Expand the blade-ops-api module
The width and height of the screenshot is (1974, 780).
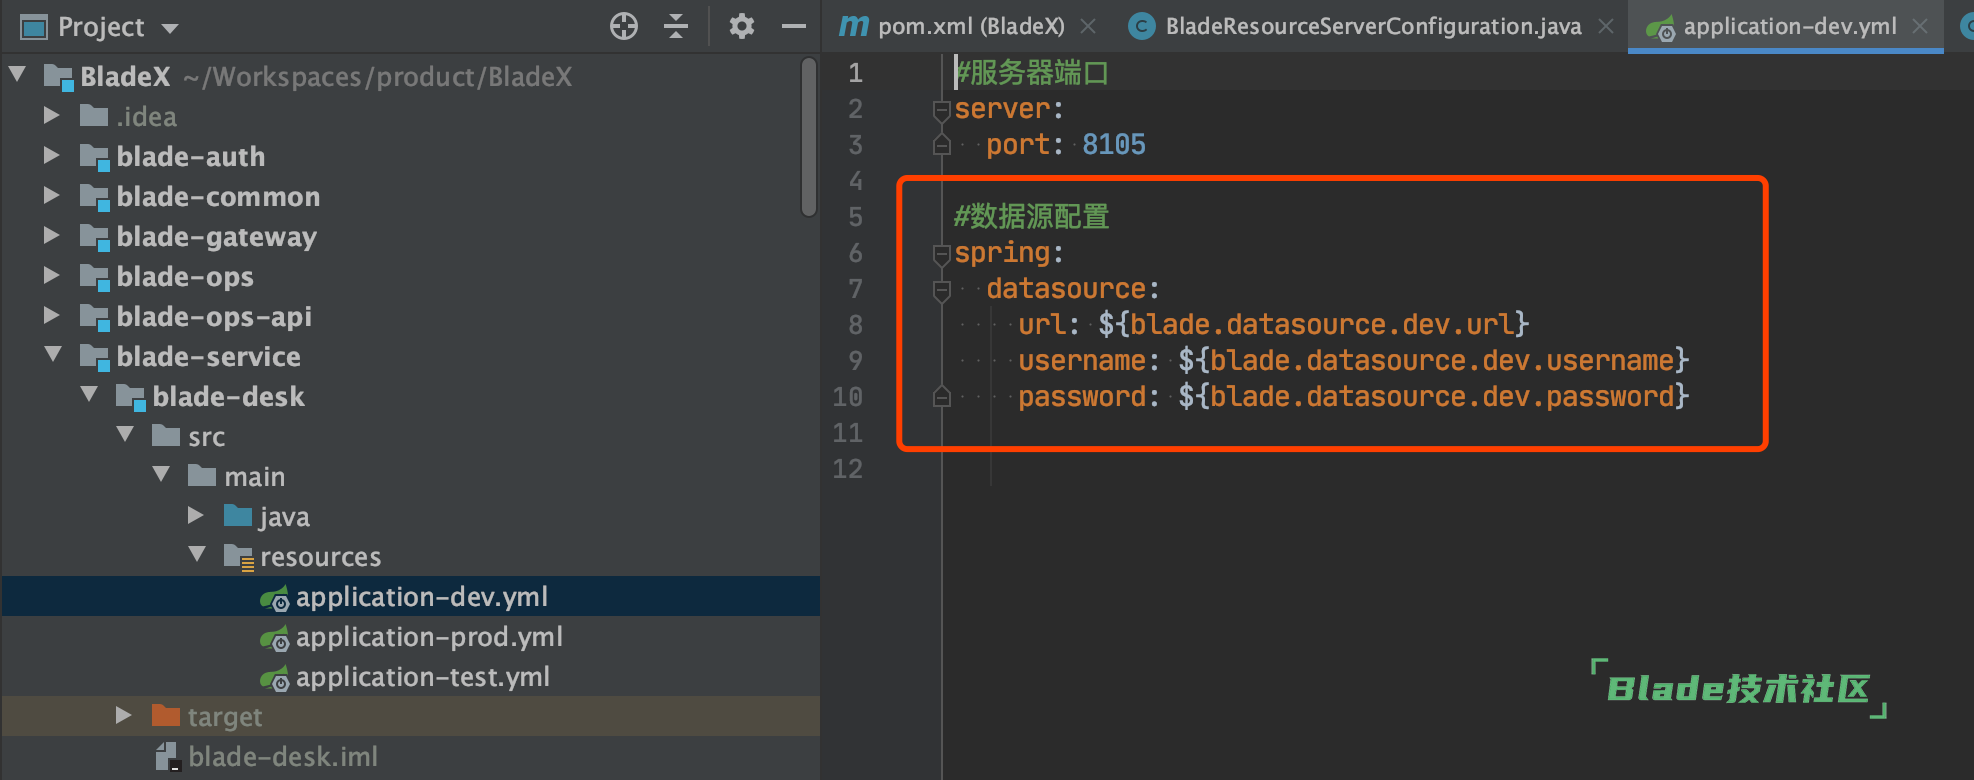52,315
